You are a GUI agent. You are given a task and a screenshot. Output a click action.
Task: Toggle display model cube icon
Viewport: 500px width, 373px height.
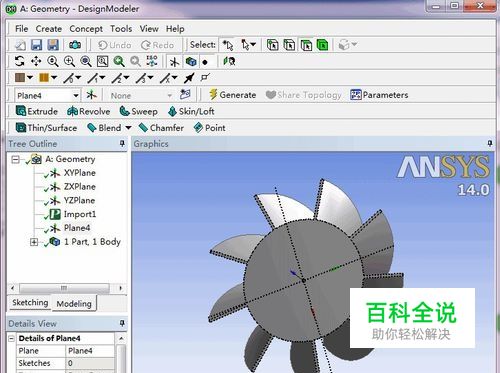(x=191, y=62)
